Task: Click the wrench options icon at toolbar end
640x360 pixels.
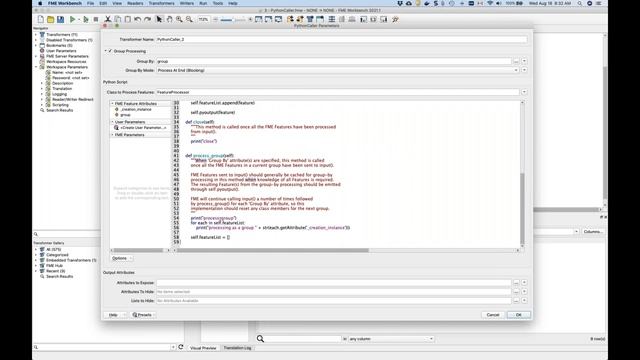Action: (395, 19)
